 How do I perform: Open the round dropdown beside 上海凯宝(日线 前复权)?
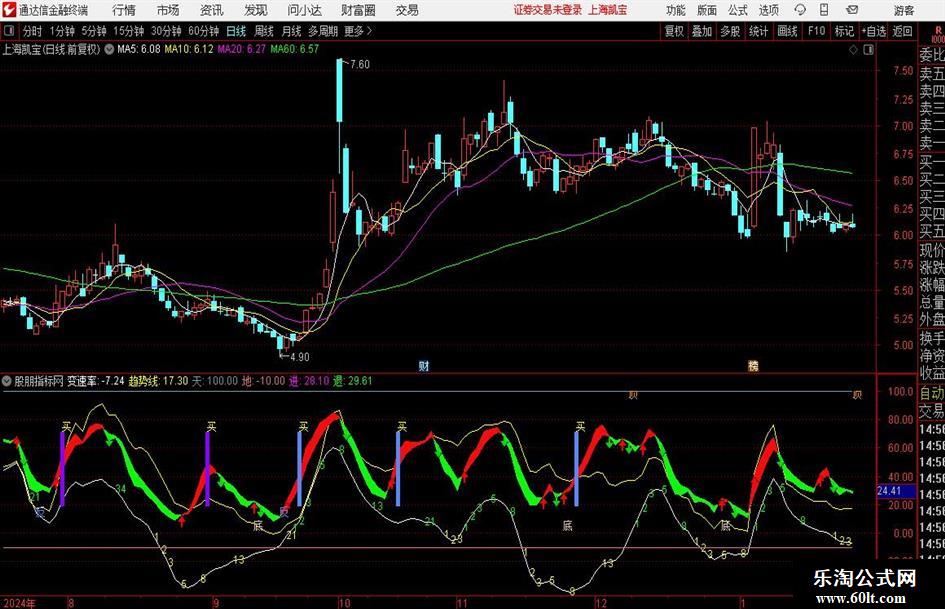109,49
